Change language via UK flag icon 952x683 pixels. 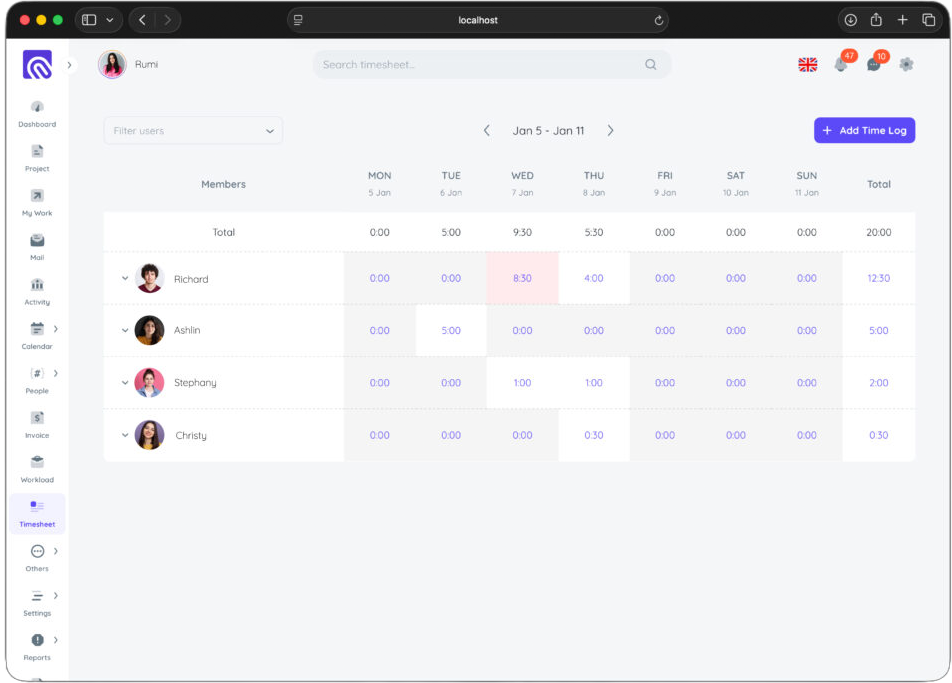808,64
